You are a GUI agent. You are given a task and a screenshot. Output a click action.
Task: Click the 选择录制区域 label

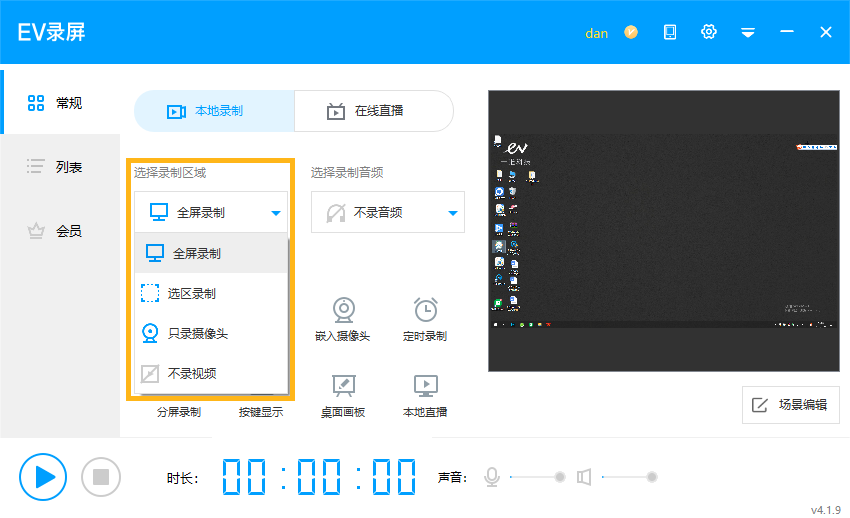170,173
